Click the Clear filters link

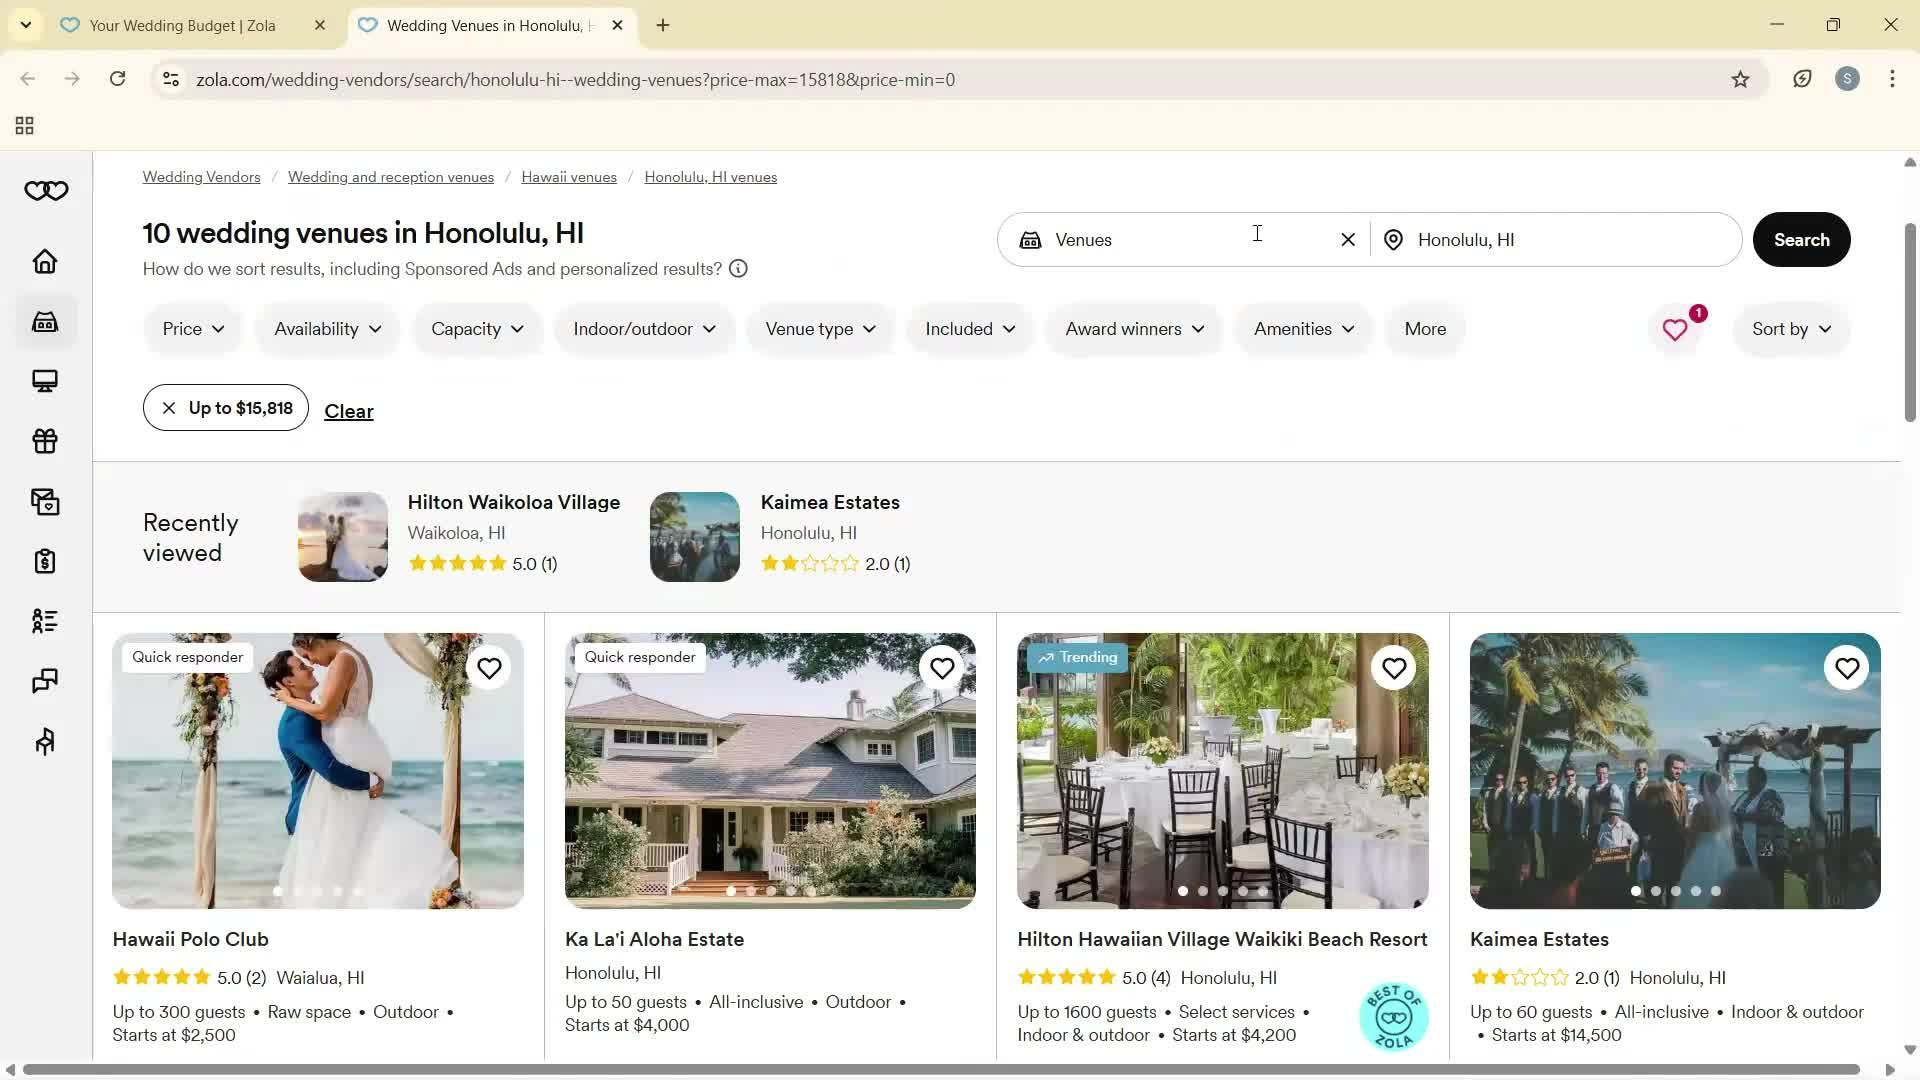pyautogui.click(x=348, y=411)
